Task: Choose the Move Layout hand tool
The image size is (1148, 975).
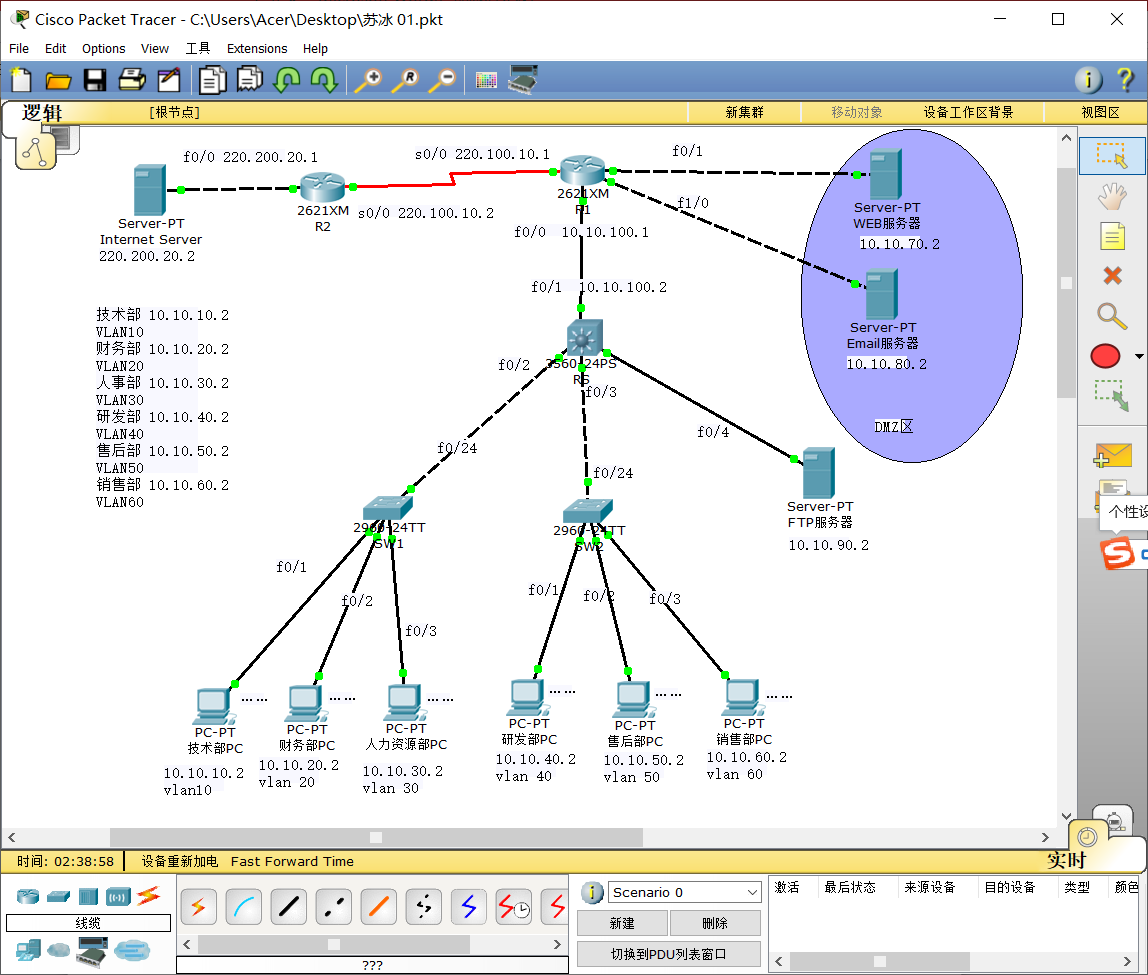Action: click(x=1112, y=196)
